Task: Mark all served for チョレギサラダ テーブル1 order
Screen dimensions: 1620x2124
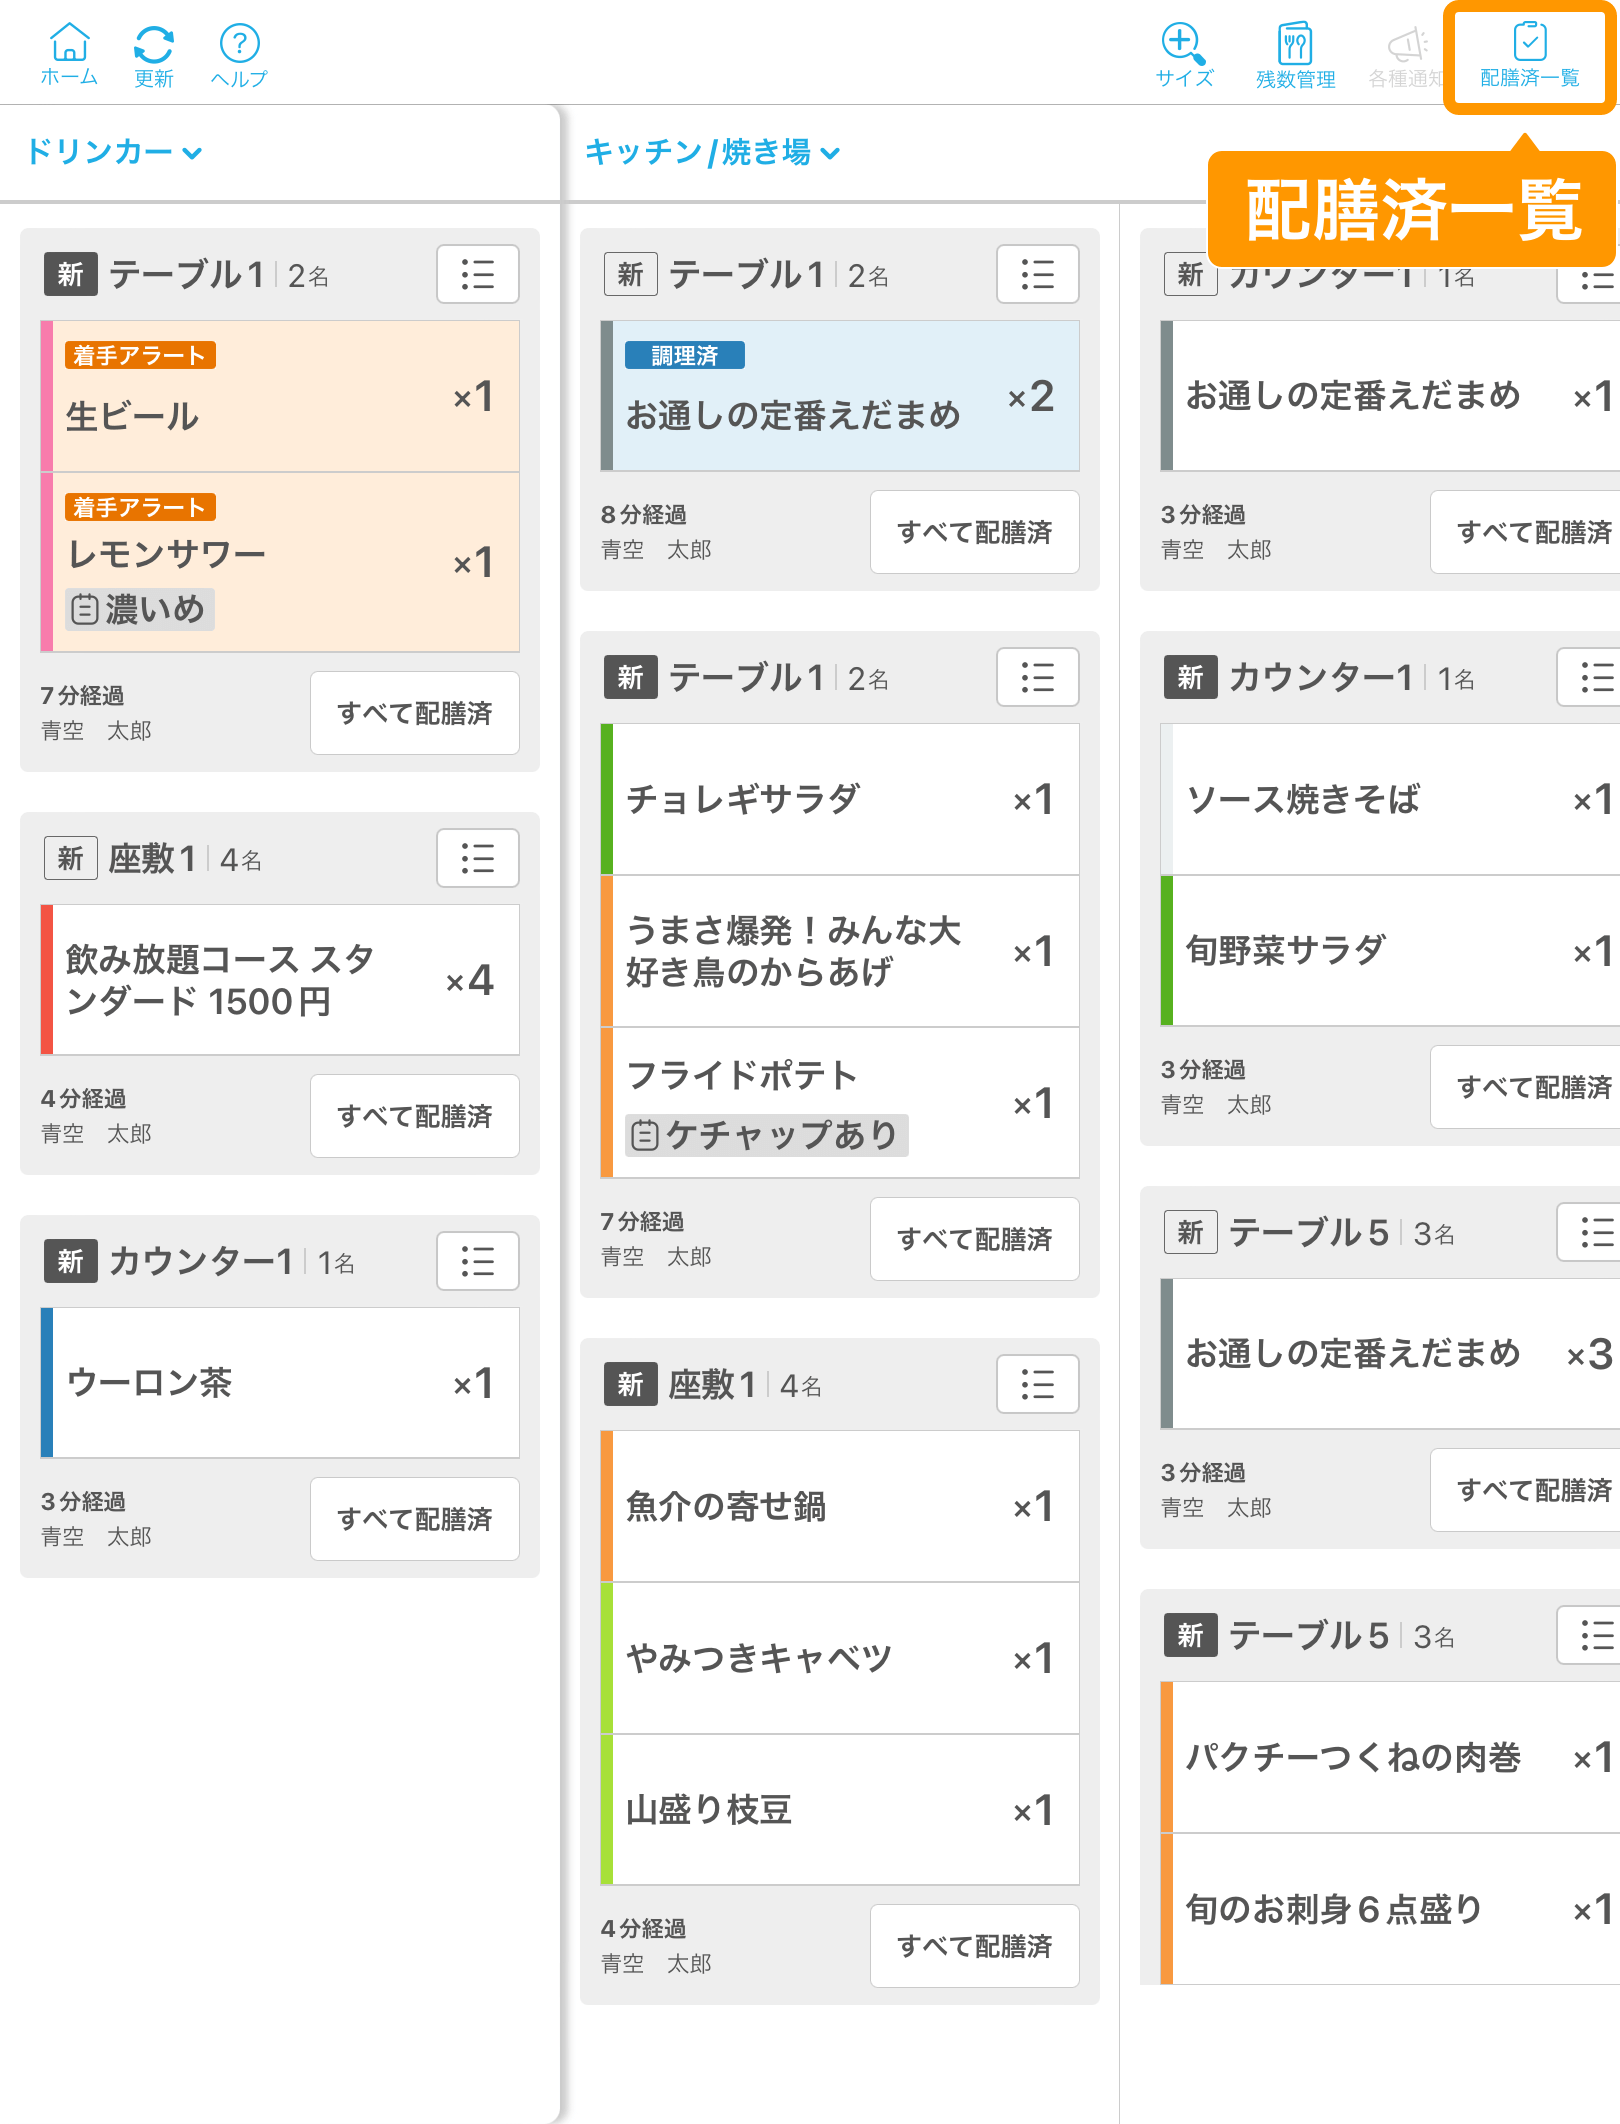Action: [x=975, y=1239]
